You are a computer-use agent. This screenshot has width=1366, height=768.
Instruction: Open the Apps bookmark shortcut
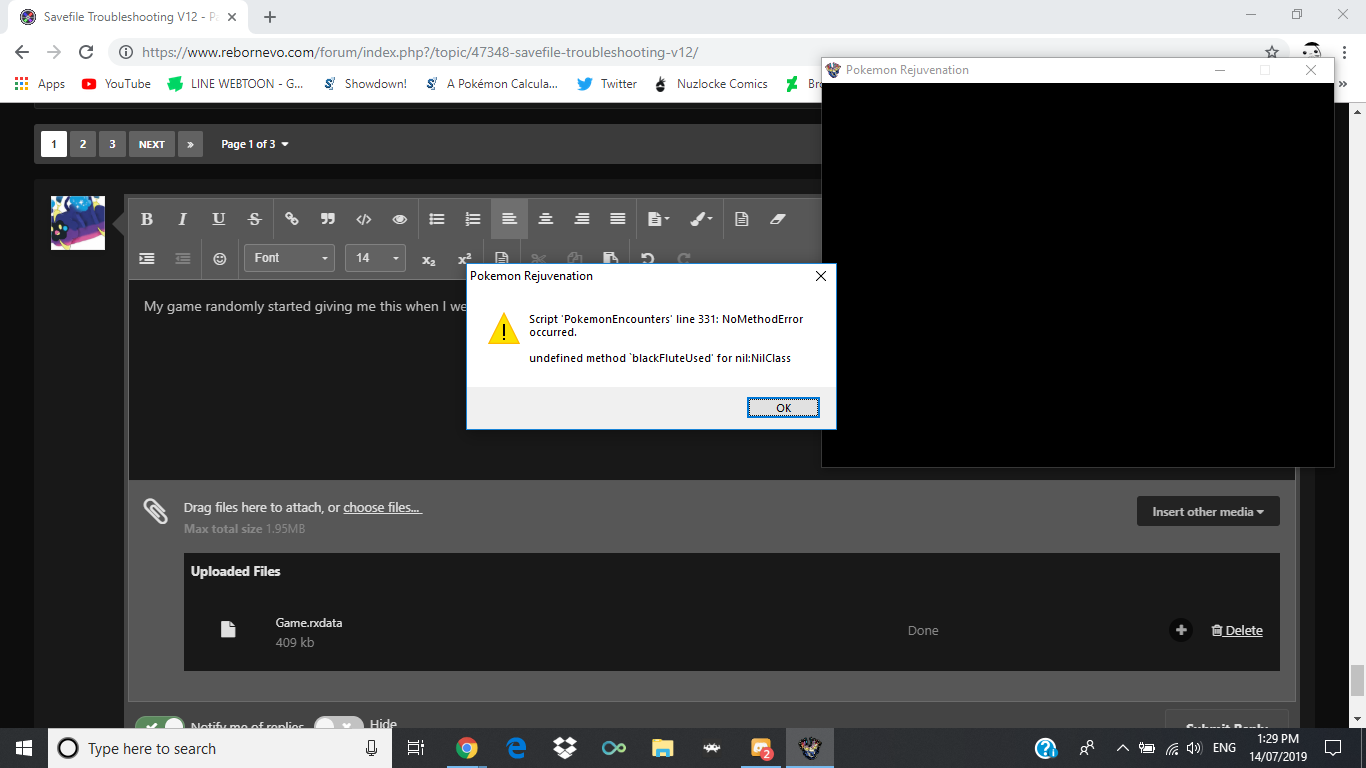point(40,84)
